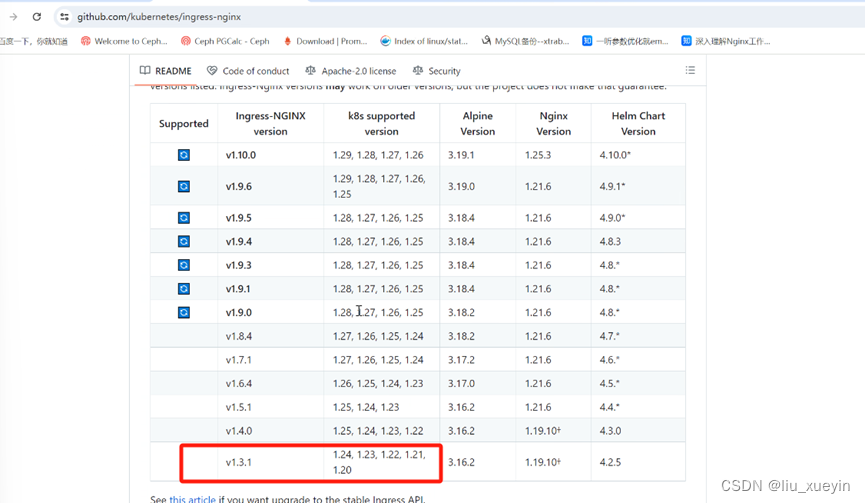Click the supported icon in v1.9.1 row
The image size is (865, 503).
[184, 289]
